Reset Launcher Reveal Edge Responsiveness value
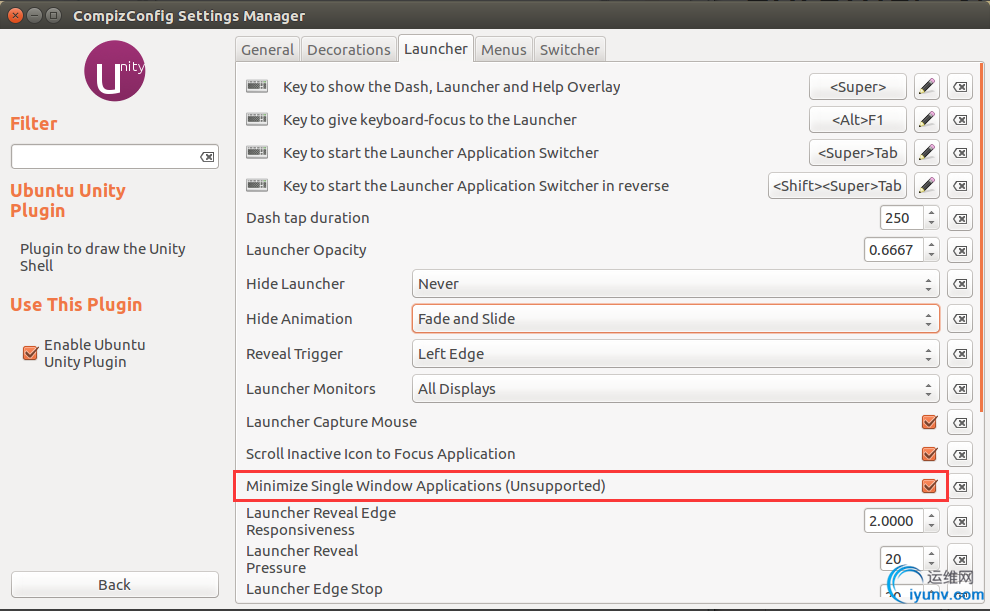990x611 pixels. coord(960,521)
